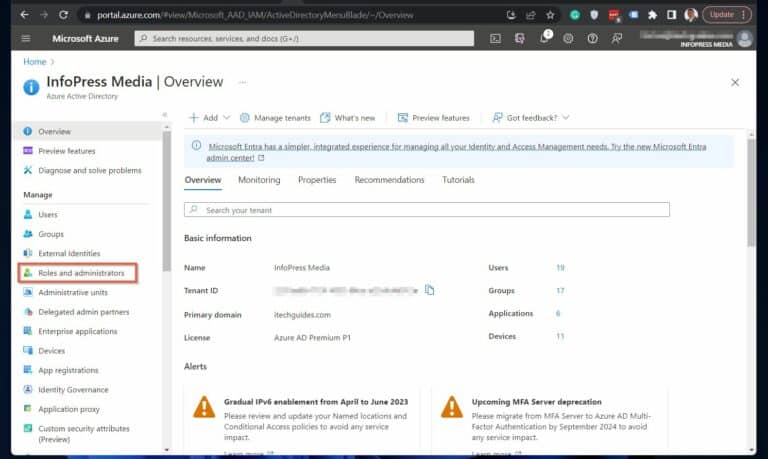Click the Gradual IPv6 enablement alert title
The height and width of the screenshot is (459, 768).
coord(316,402)
